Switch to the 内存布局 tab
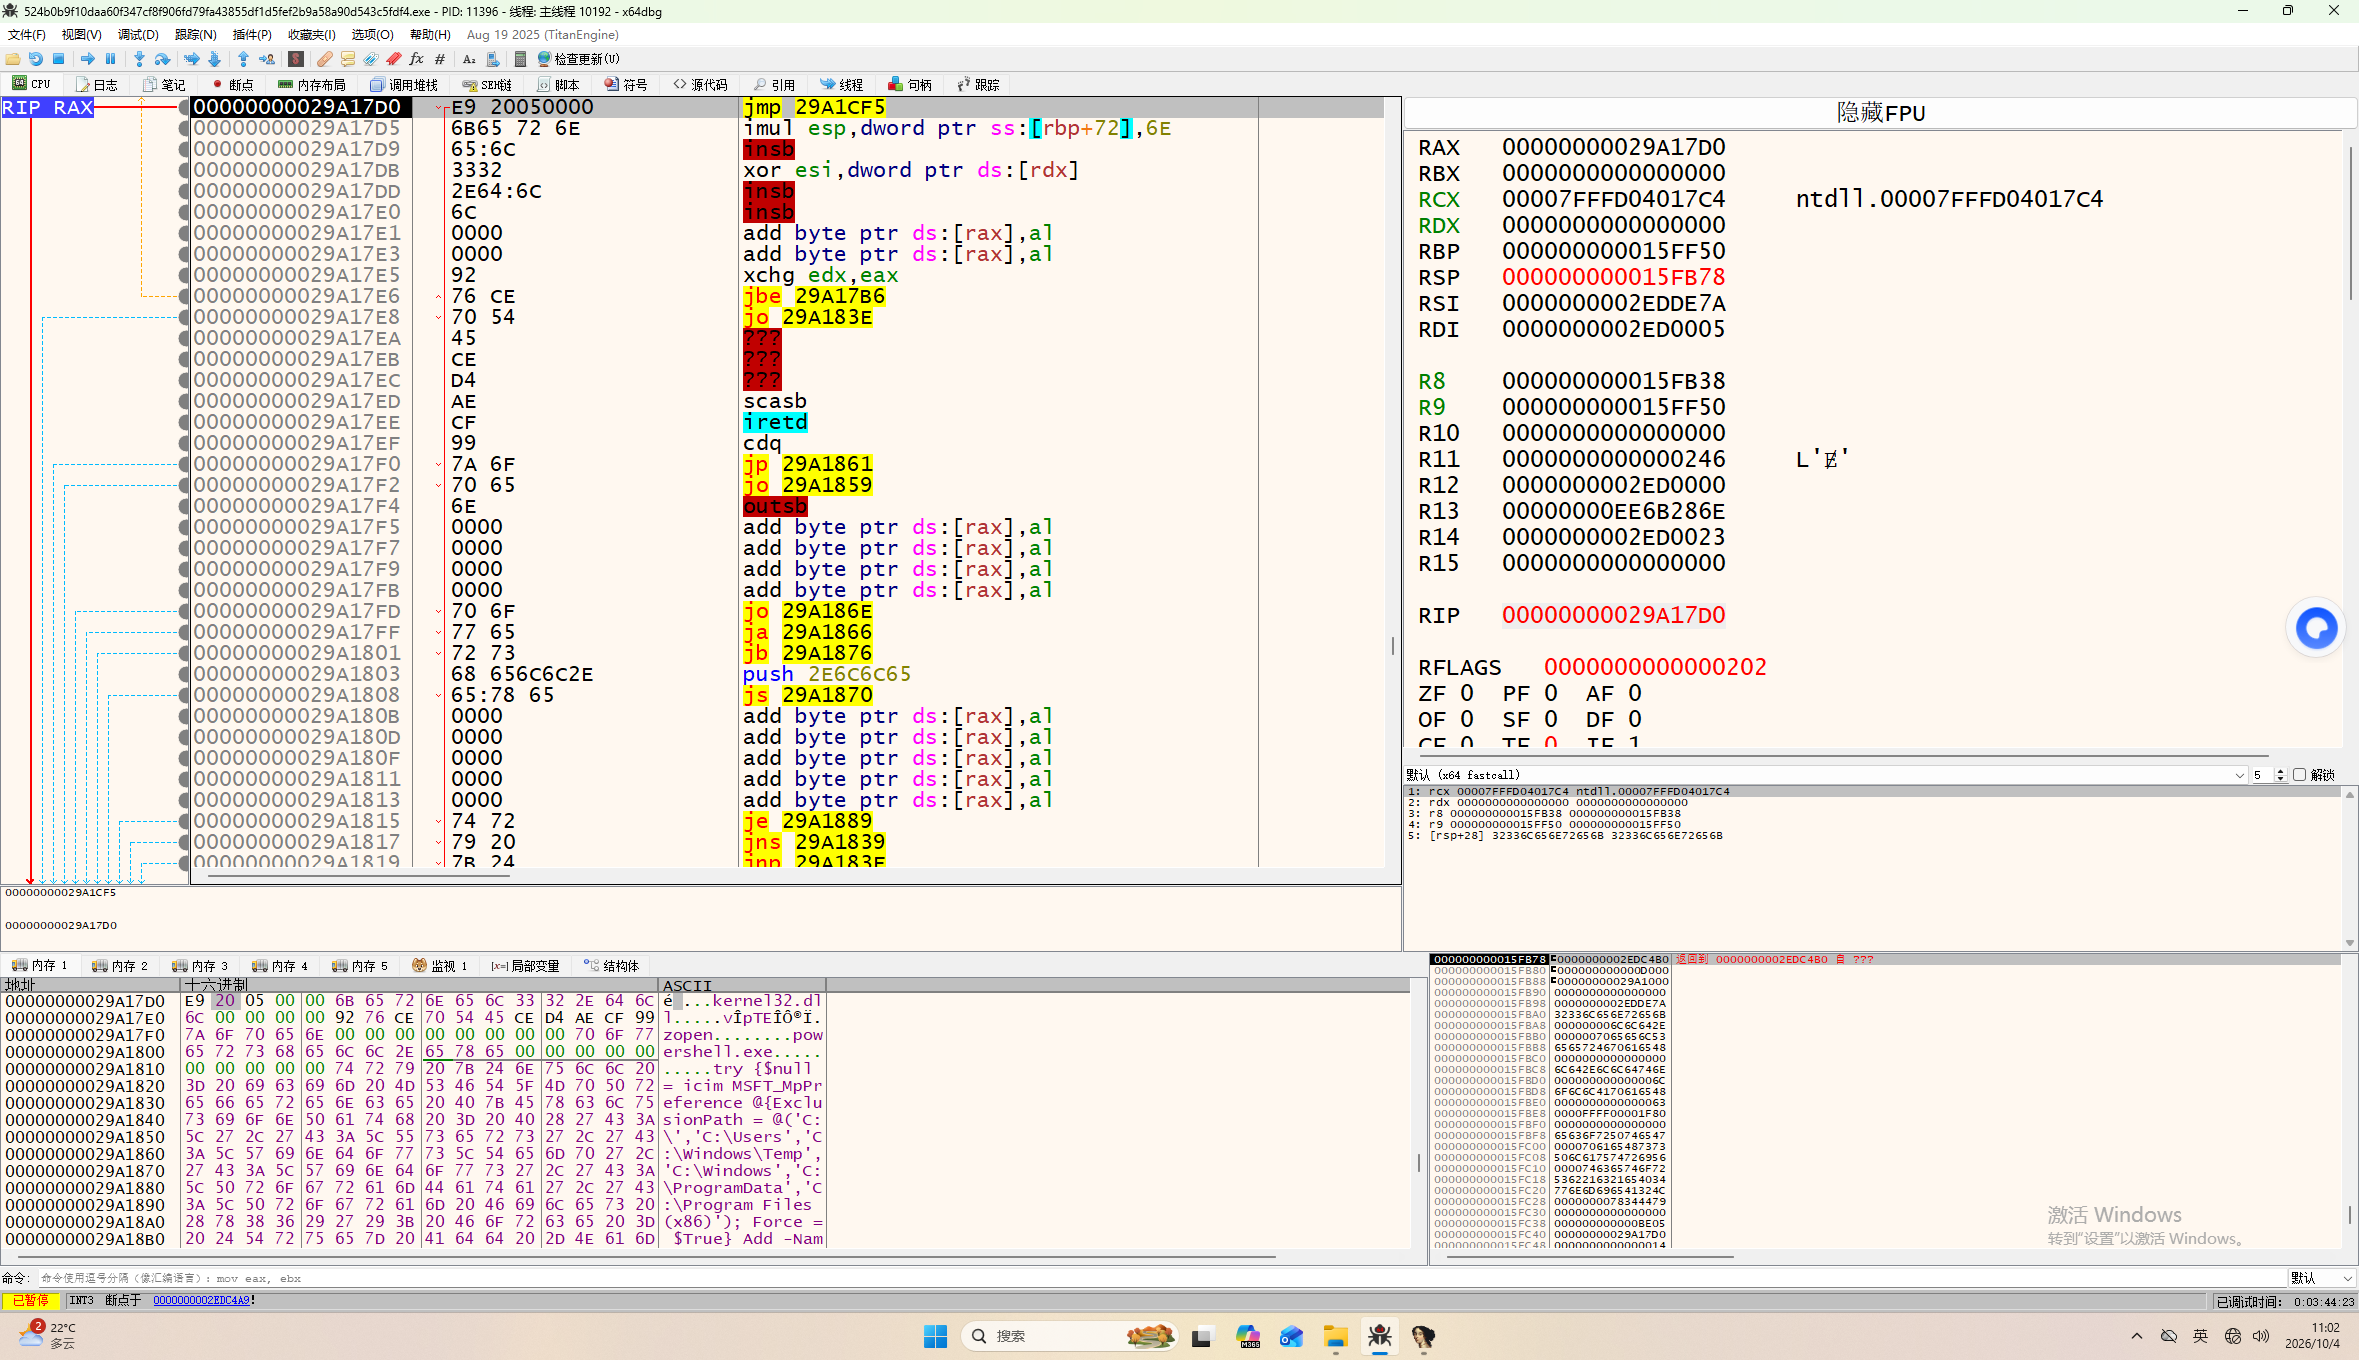The width and height of the screenshot is (2359, 1360). (312, 85)
